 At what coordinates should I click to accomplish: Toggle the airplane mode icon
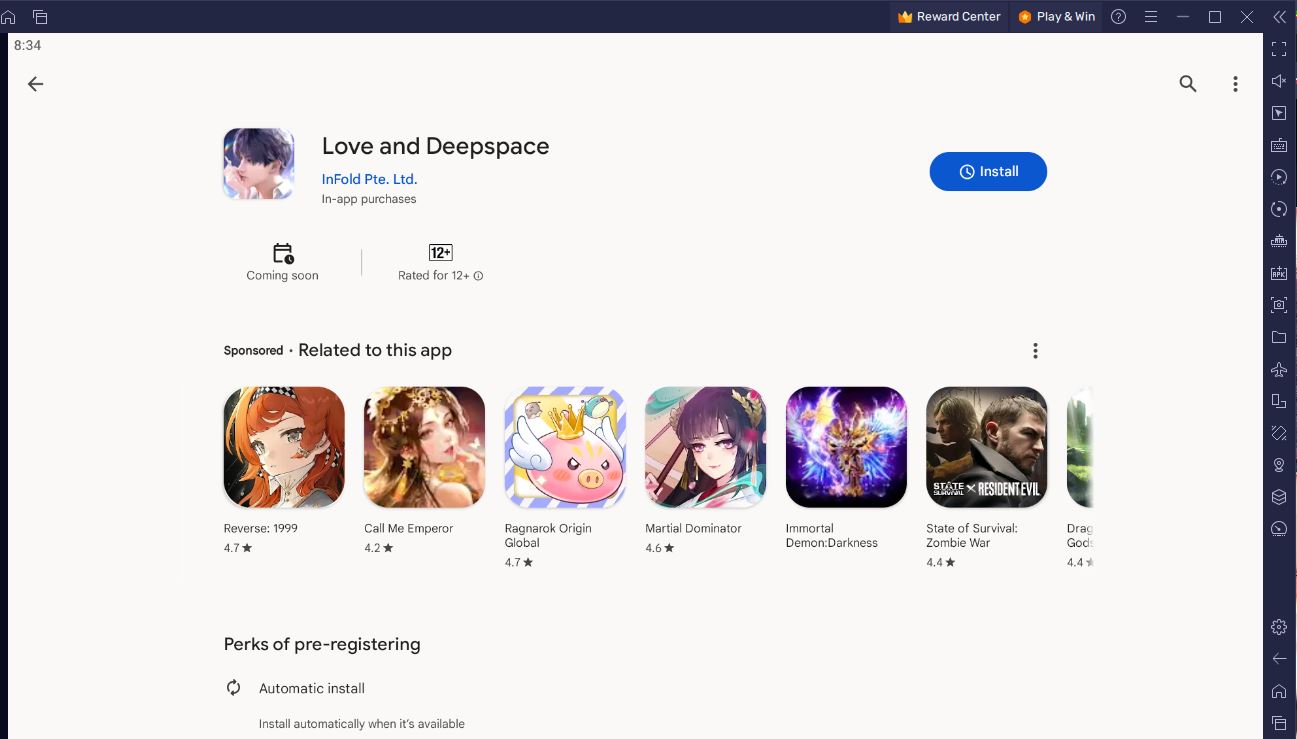click(1279, 369)
